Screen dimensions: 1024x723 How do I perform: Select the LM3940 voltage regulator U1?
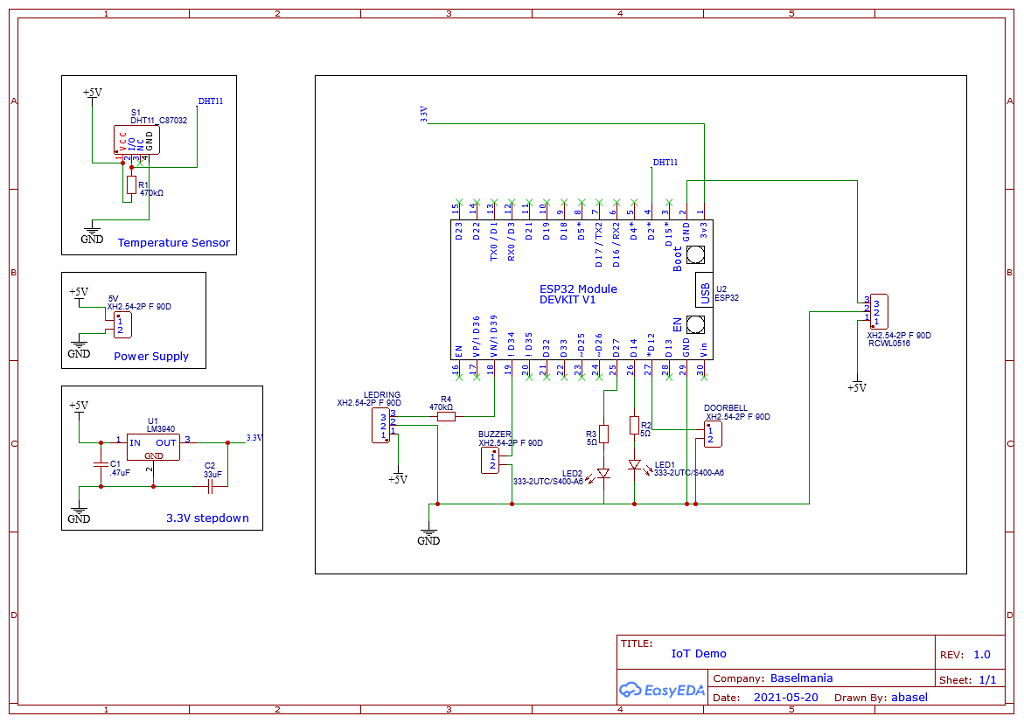click(x=152, y=446)
